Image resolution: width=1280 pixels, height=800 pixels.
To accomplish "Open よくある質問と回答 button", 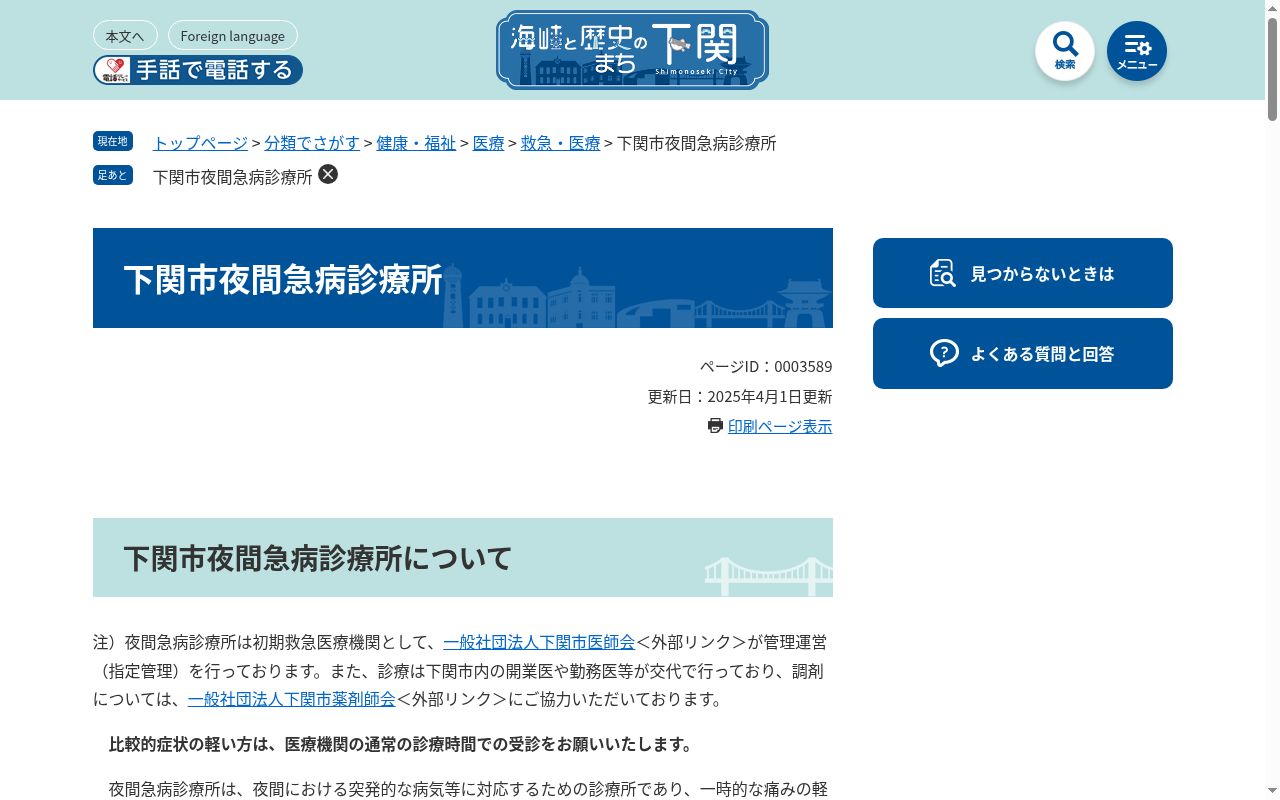I will click(x=1023, y=353).
